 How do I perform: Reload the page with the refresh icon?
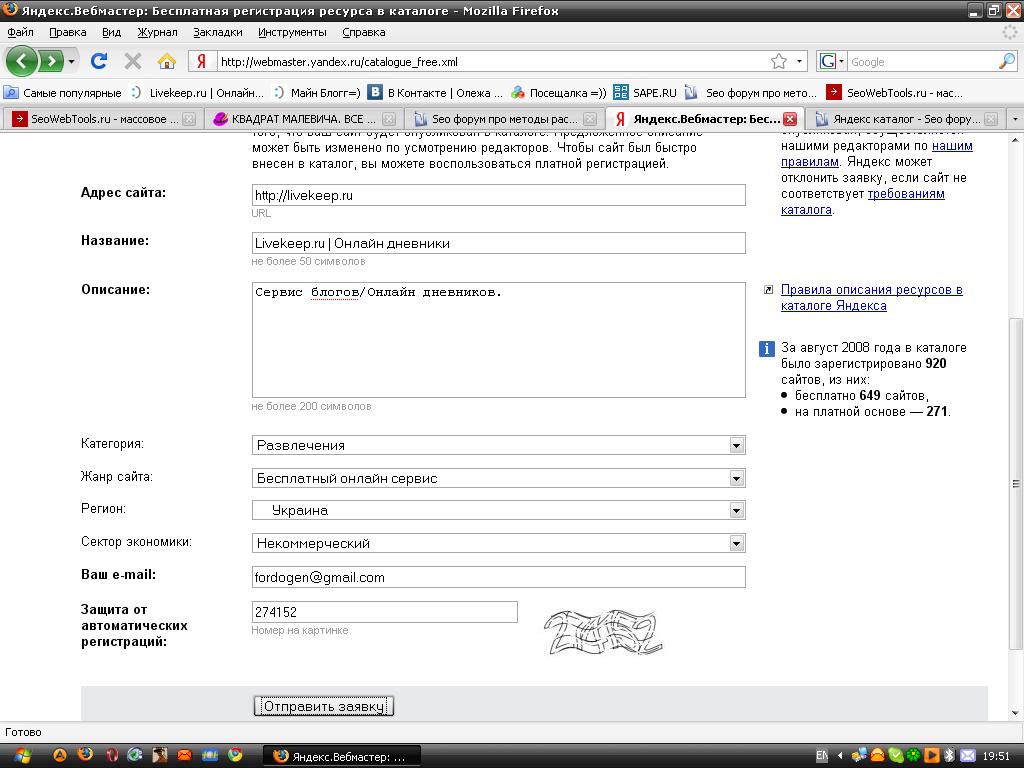point(99,61)
